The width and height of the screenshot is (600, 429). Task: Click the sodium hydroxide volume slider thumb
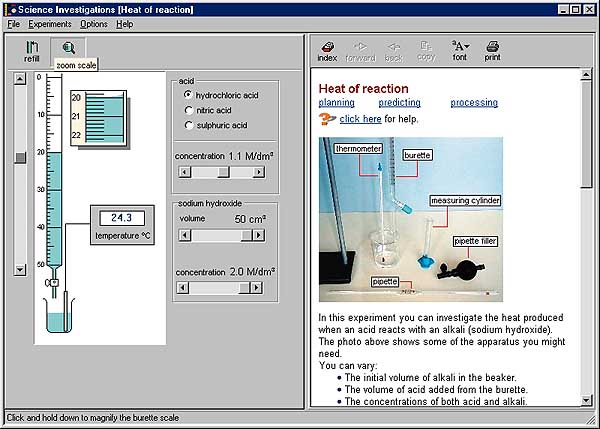[246, 235]
